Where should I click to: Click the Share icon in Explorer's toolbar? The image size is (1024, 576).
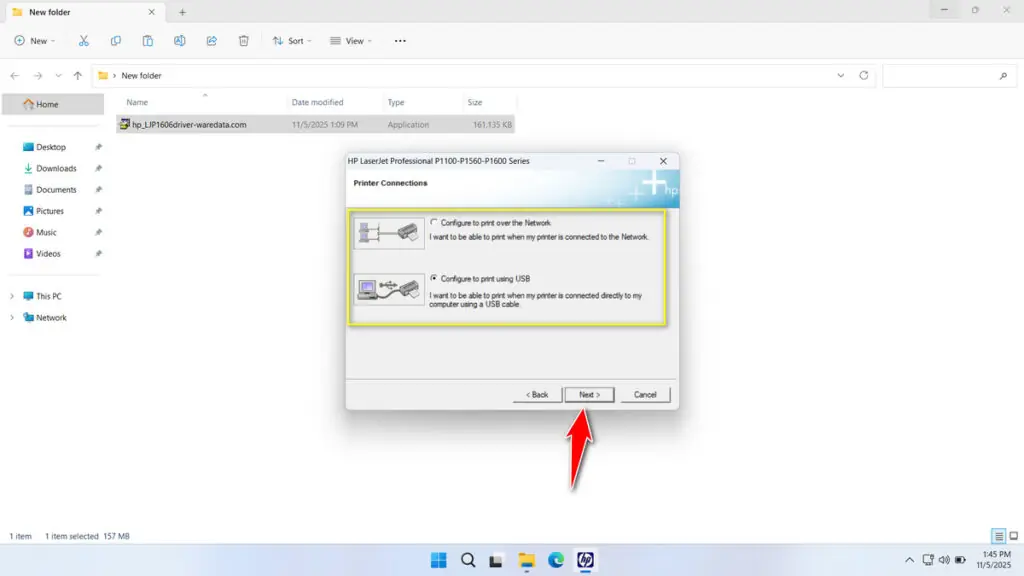[211, 40]
